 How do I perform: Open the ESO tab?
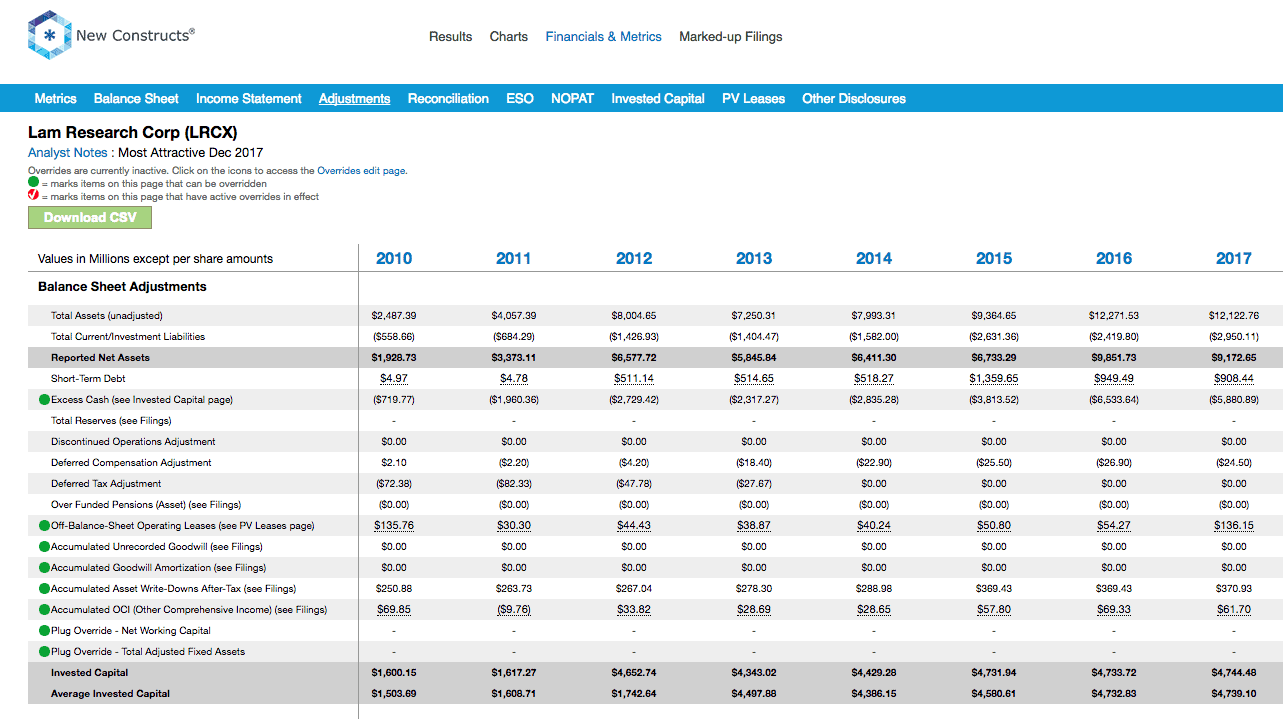point(520,98)
